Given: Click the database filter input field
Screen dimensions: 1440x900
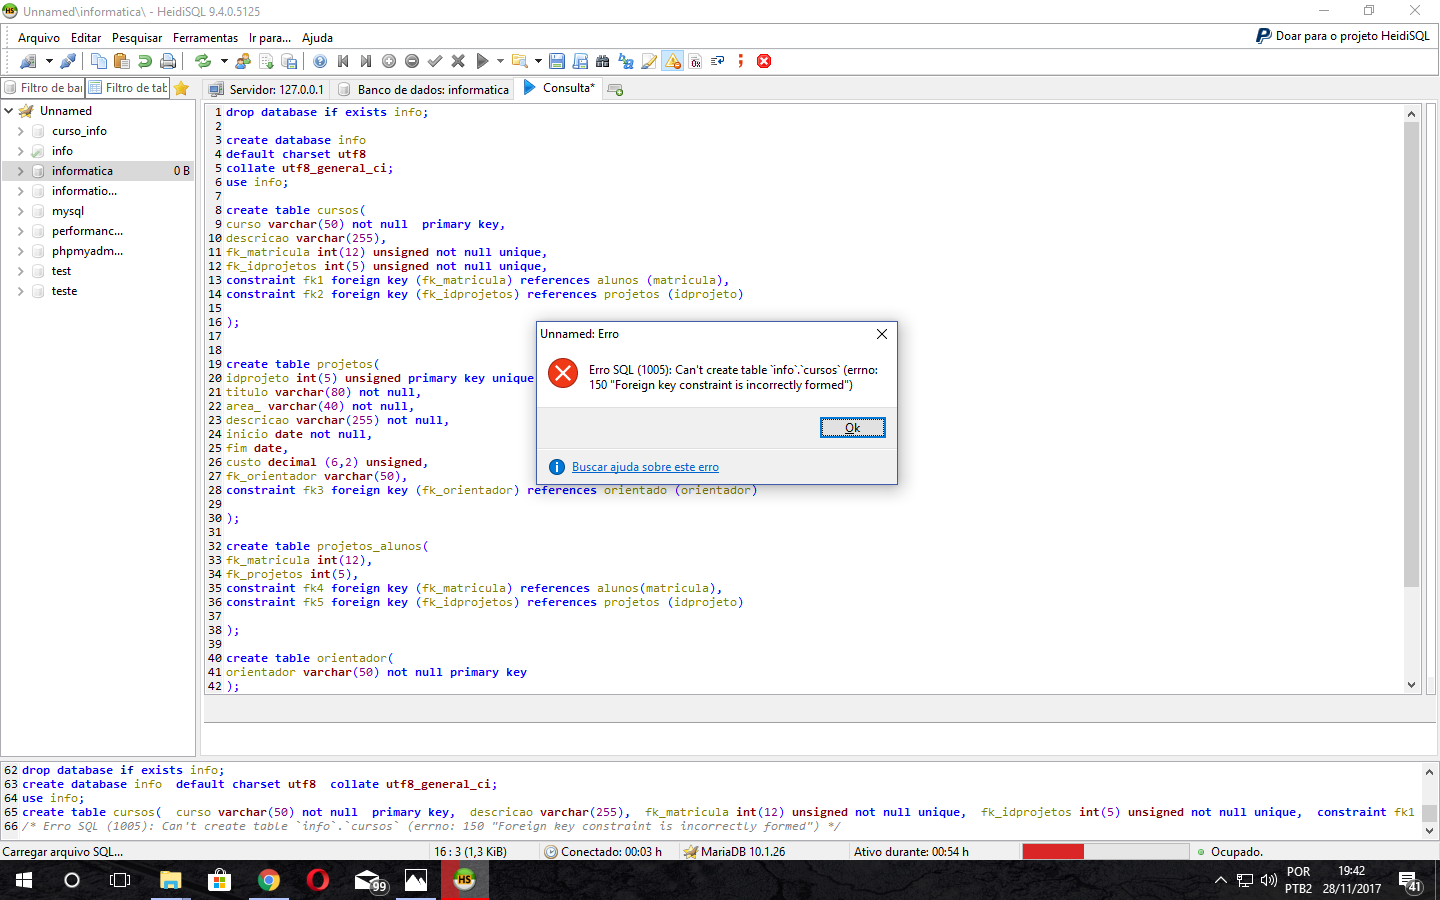Looking at the screenshot, I should (x=44, y=88).
